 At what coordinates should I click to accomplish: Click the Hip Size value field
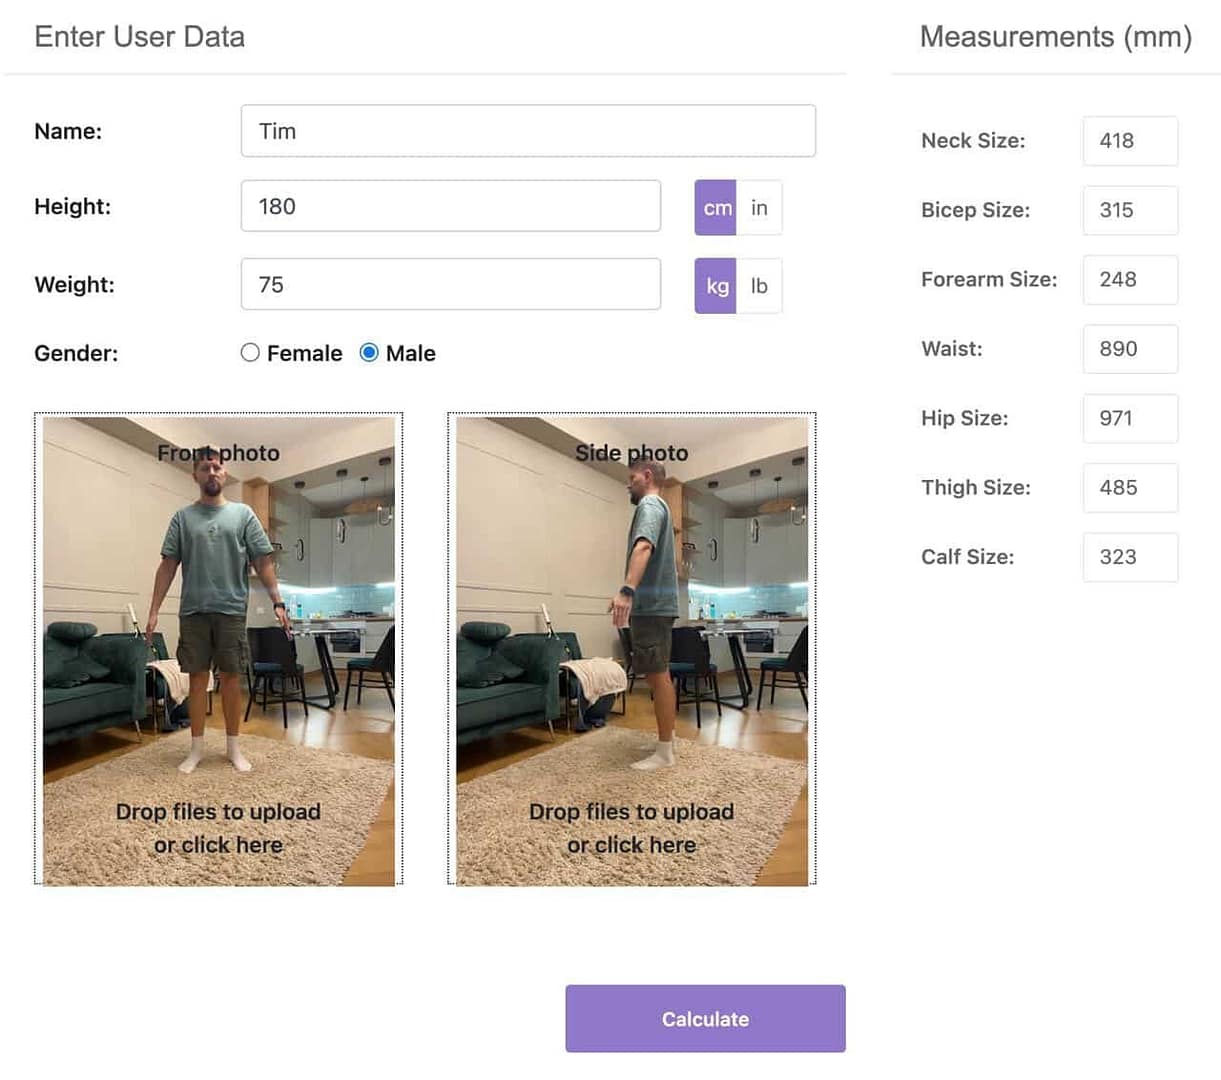(1129, 418)
